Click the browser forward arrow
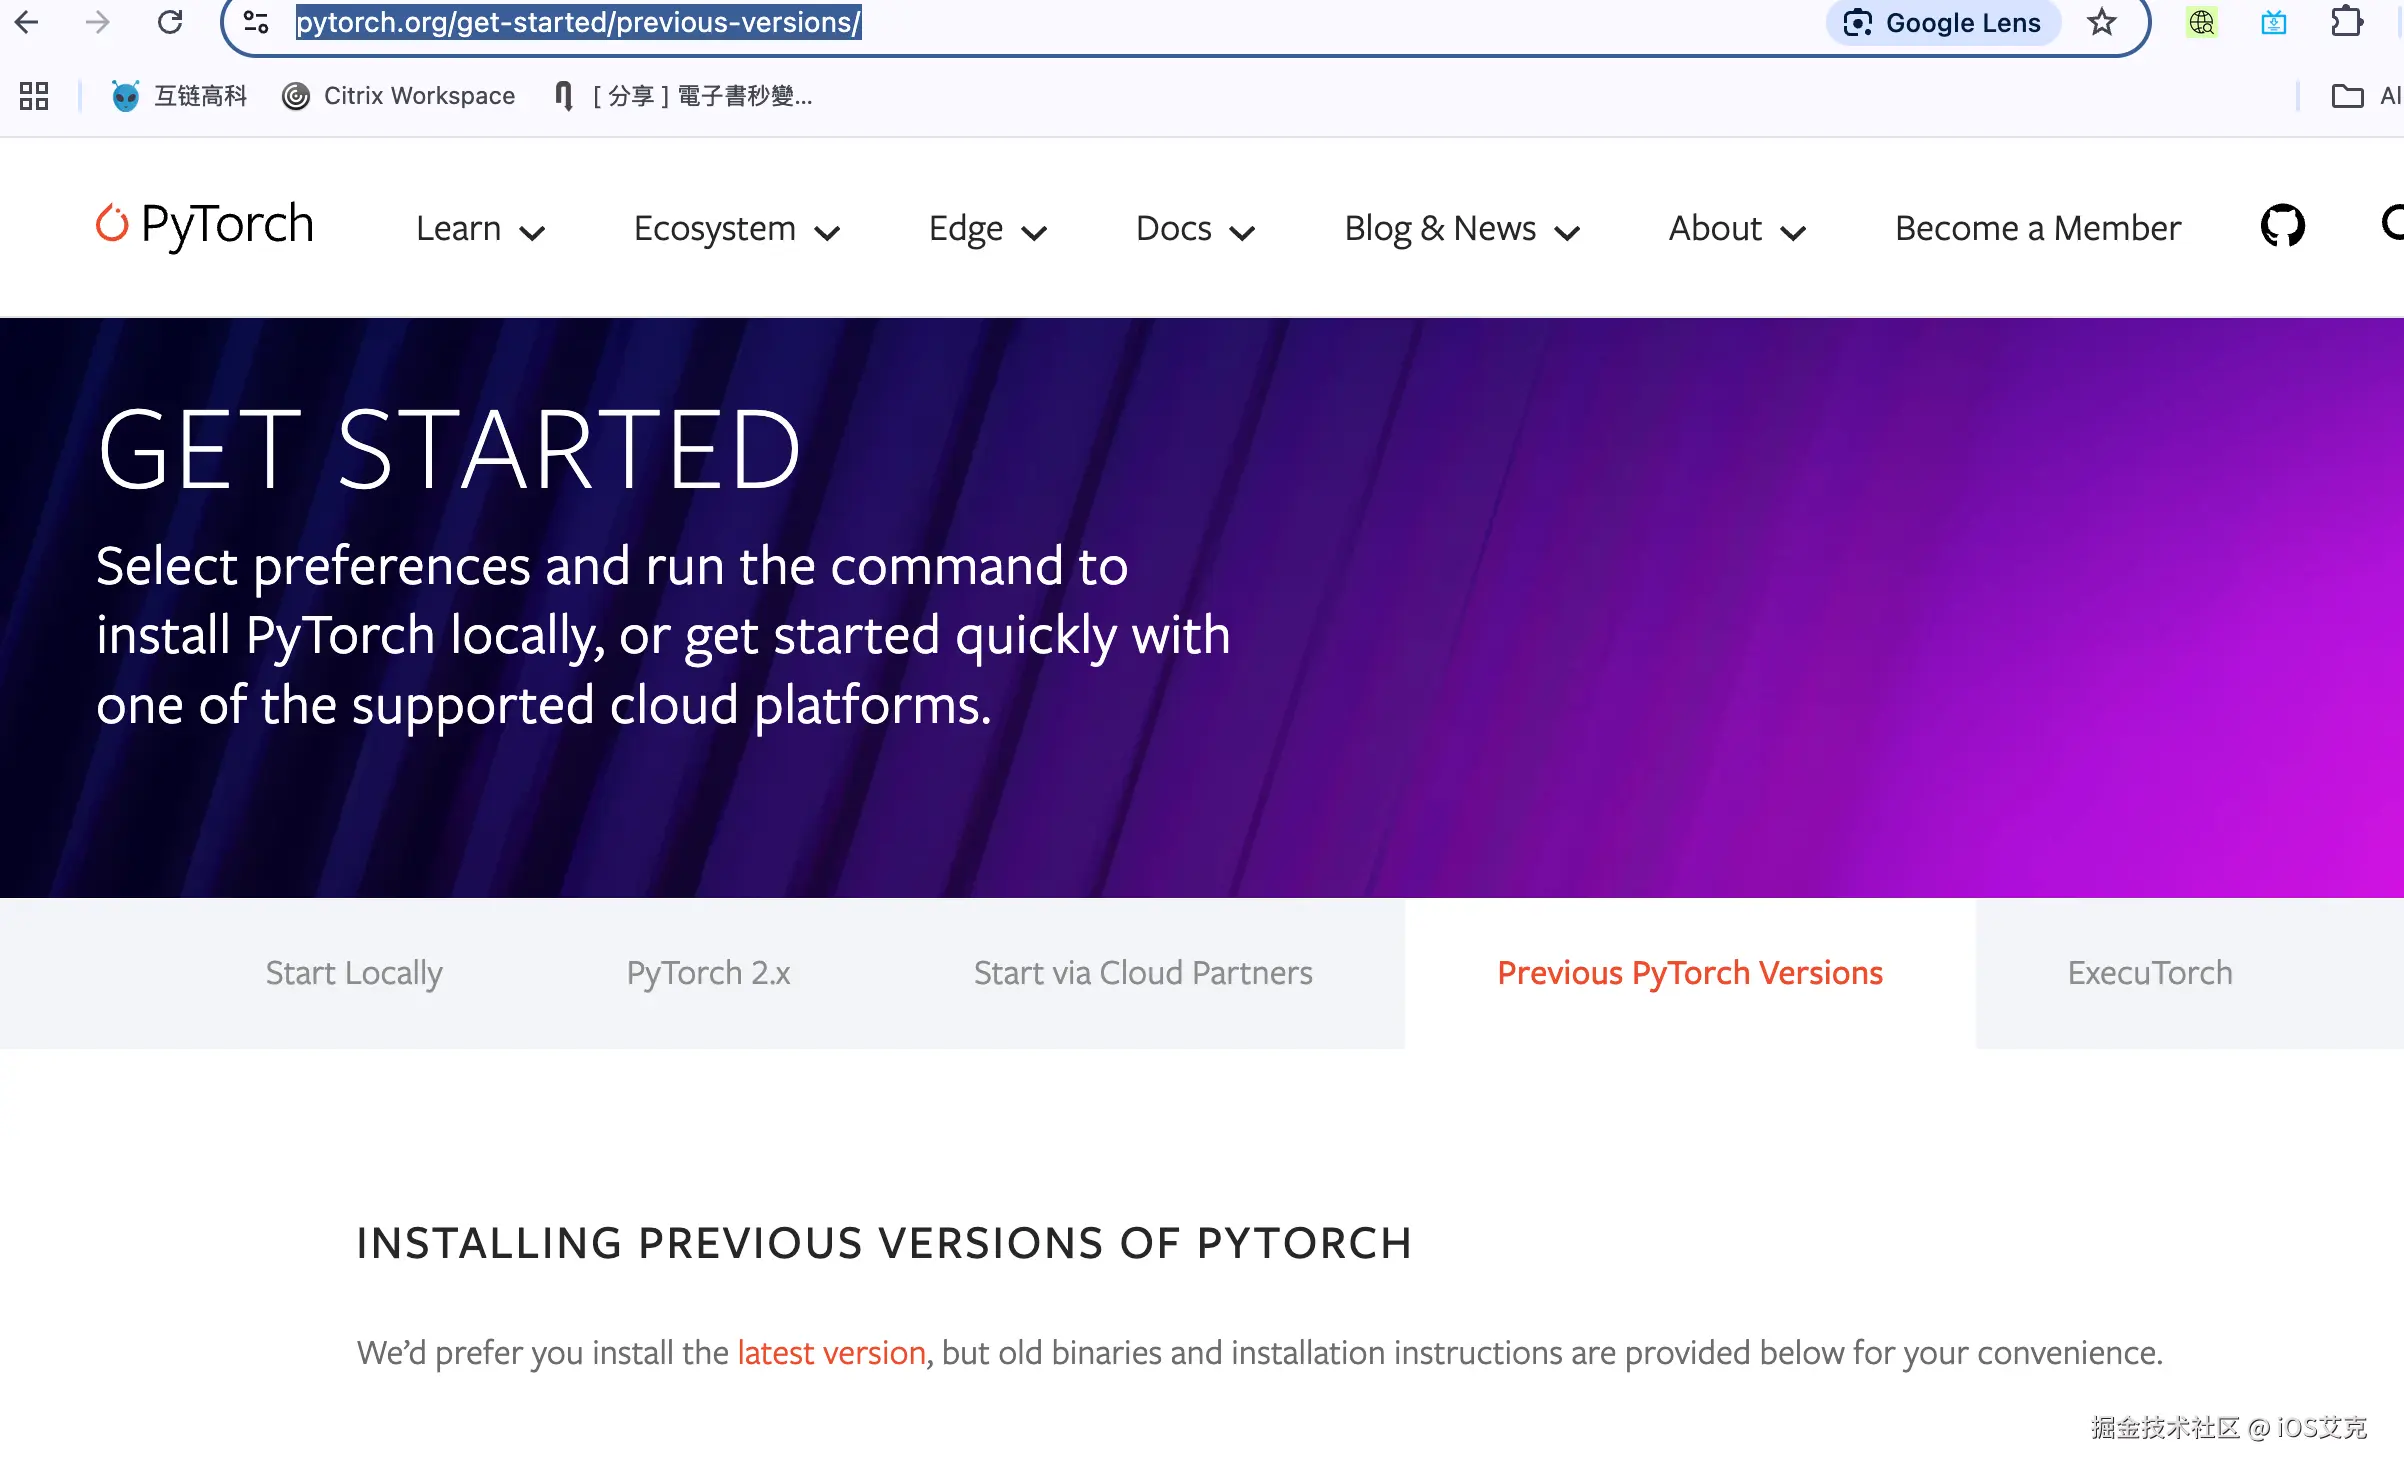Image resolution: width=2404 pixels, height=1478 pixels. [x=97, y=22]
